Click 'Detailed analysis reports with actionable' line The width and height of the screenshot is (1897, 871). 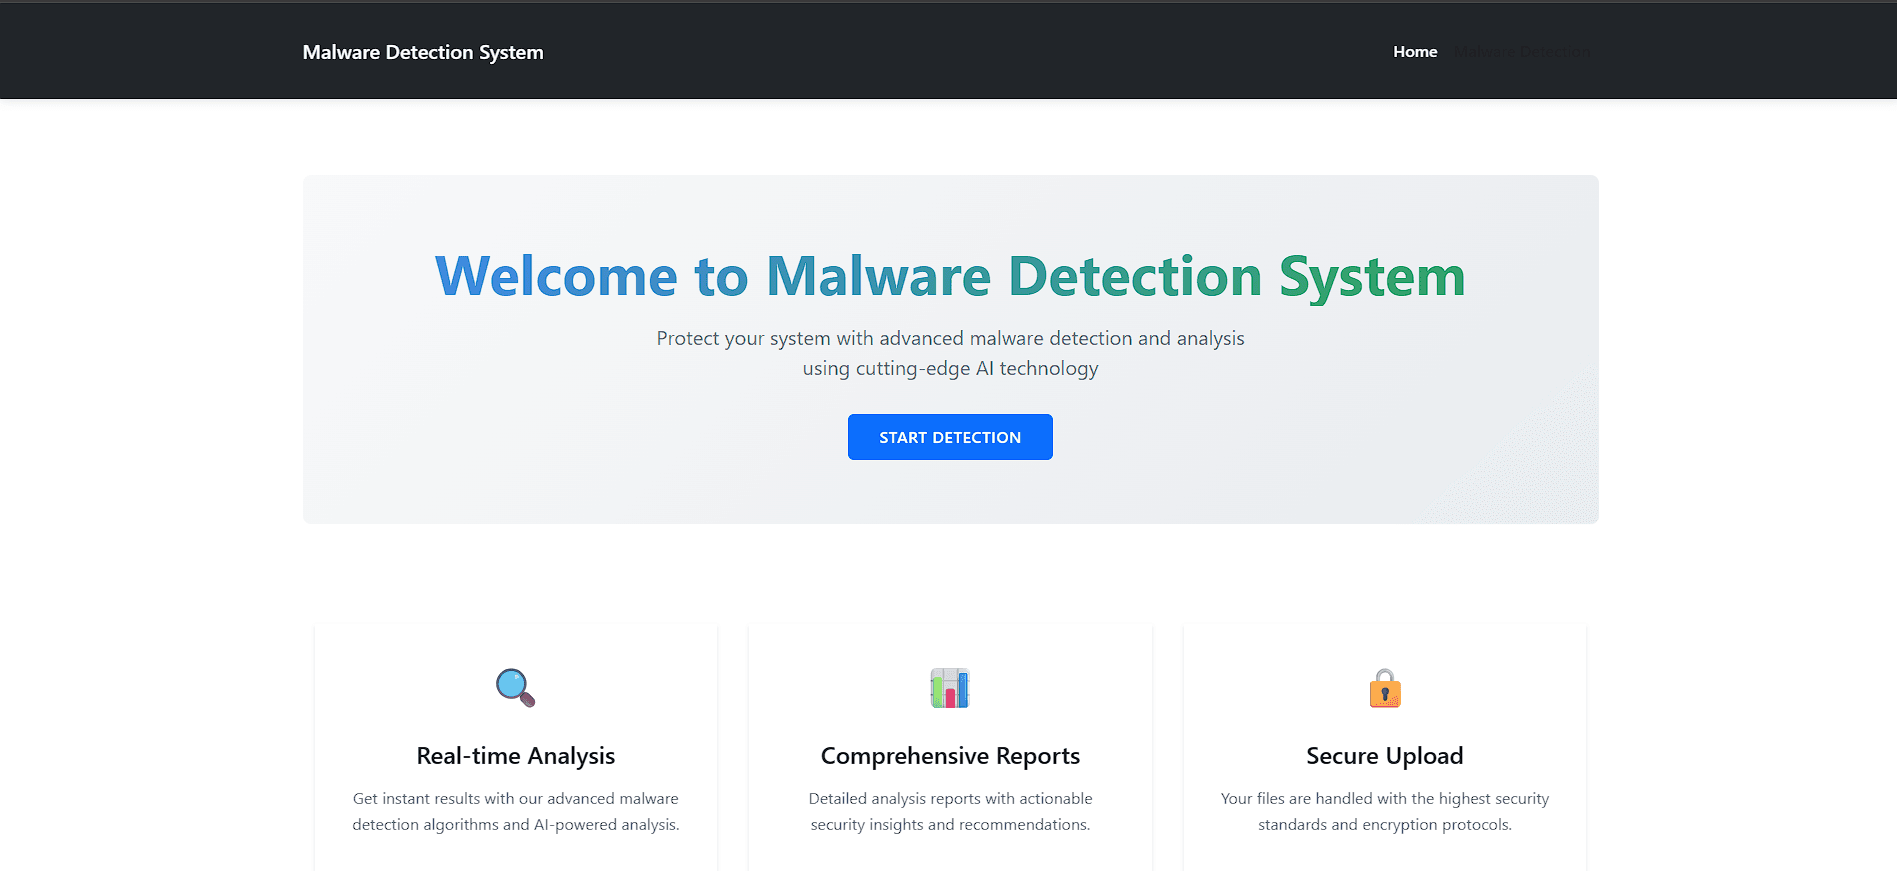point(949,799)
